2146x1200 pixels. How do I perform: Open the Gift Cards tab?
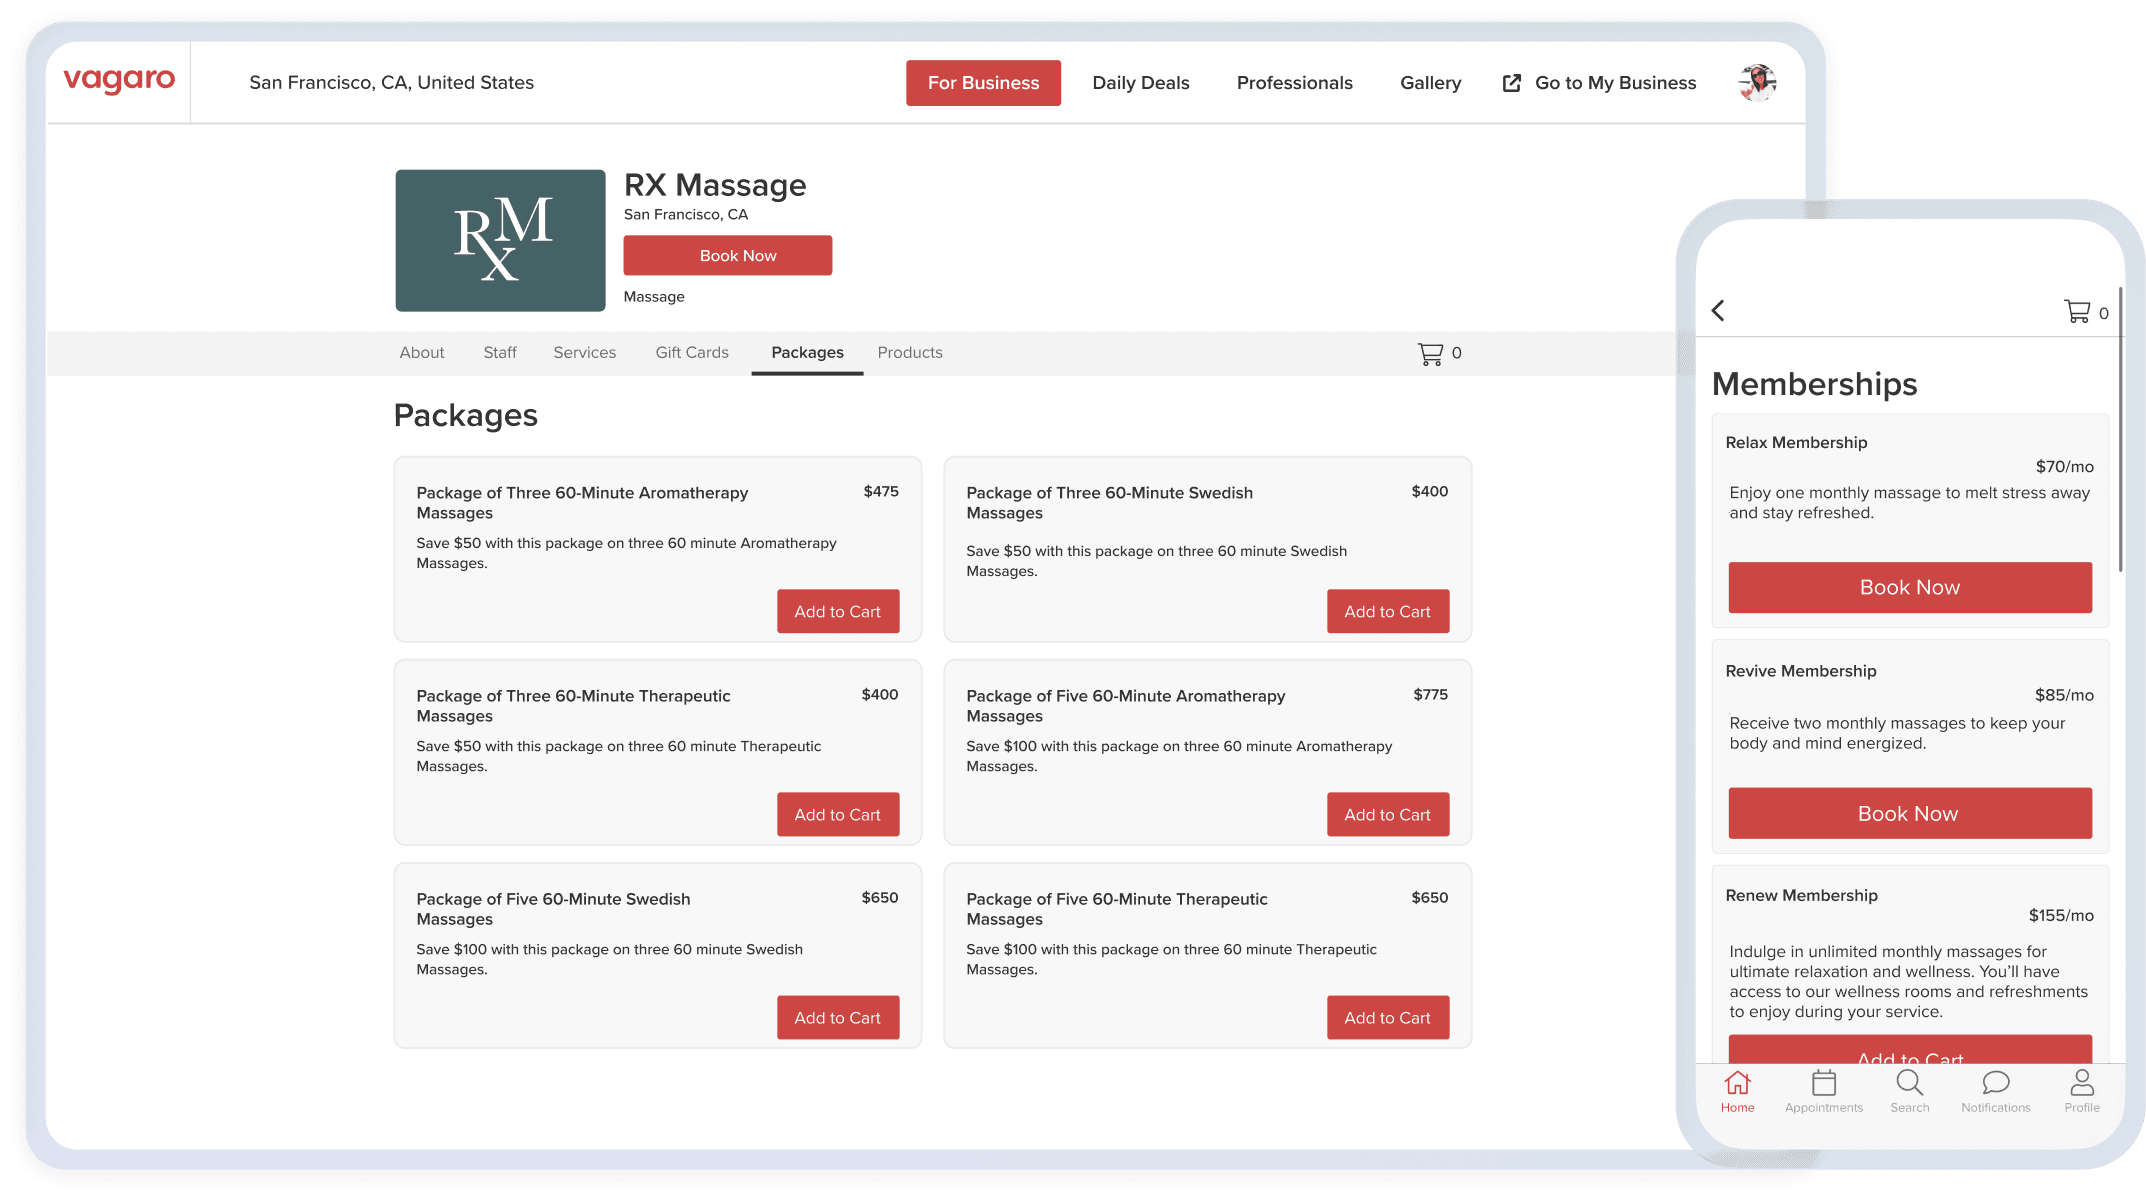(691, 353)
